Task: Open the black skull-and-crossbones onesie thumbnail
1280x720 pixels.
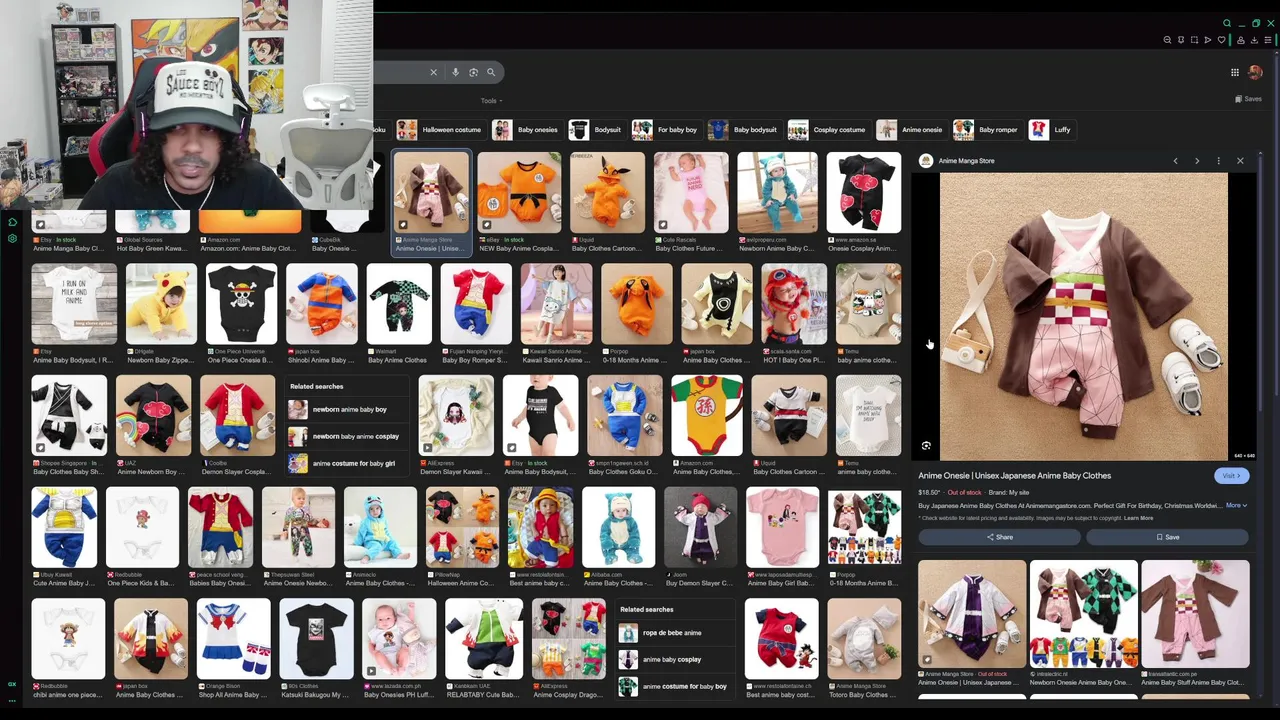Action: 241,304
